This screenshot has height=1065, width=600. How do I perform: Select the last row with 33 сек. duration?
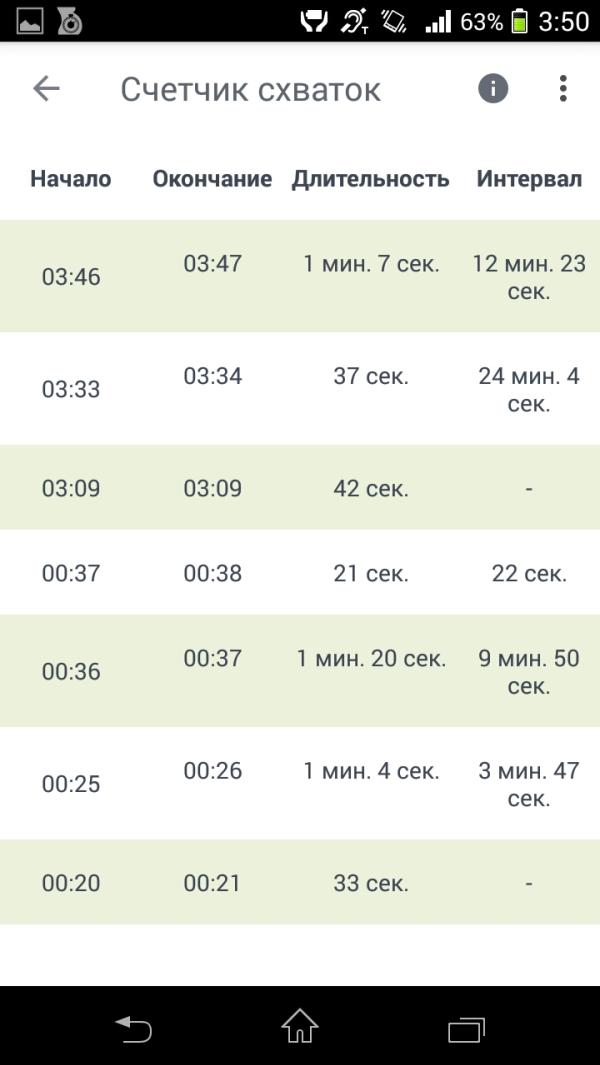point(300,882)
